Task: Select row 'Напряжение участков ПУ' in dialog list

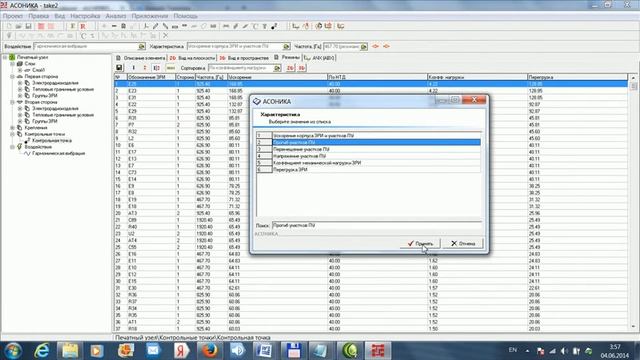Action: [368, 156]
